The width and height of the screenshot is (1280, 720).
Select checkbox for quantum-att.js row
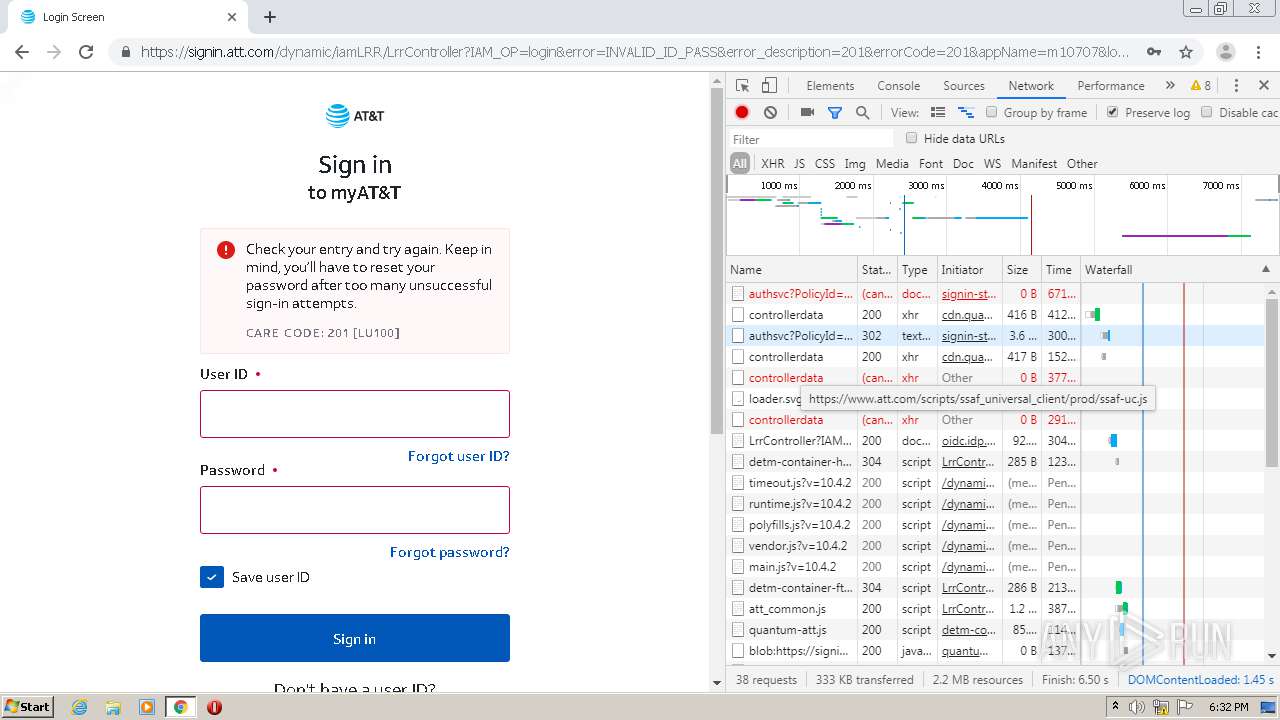point(737,630)
